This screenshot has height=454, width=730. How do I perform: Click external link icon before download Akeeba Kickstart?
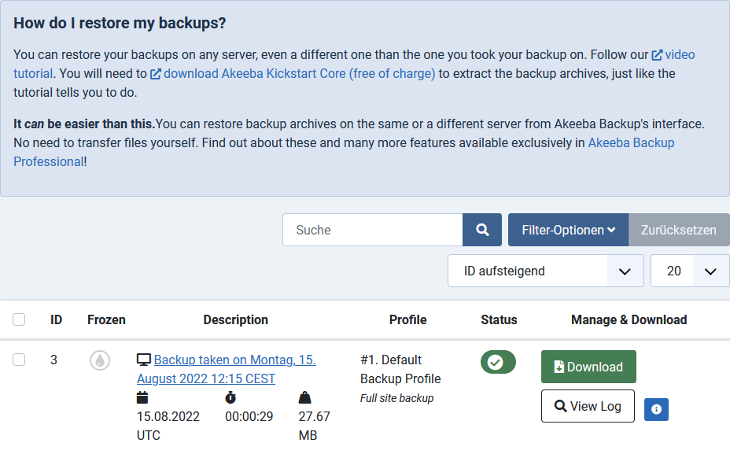pyautogui.click(x=155, y=74)
